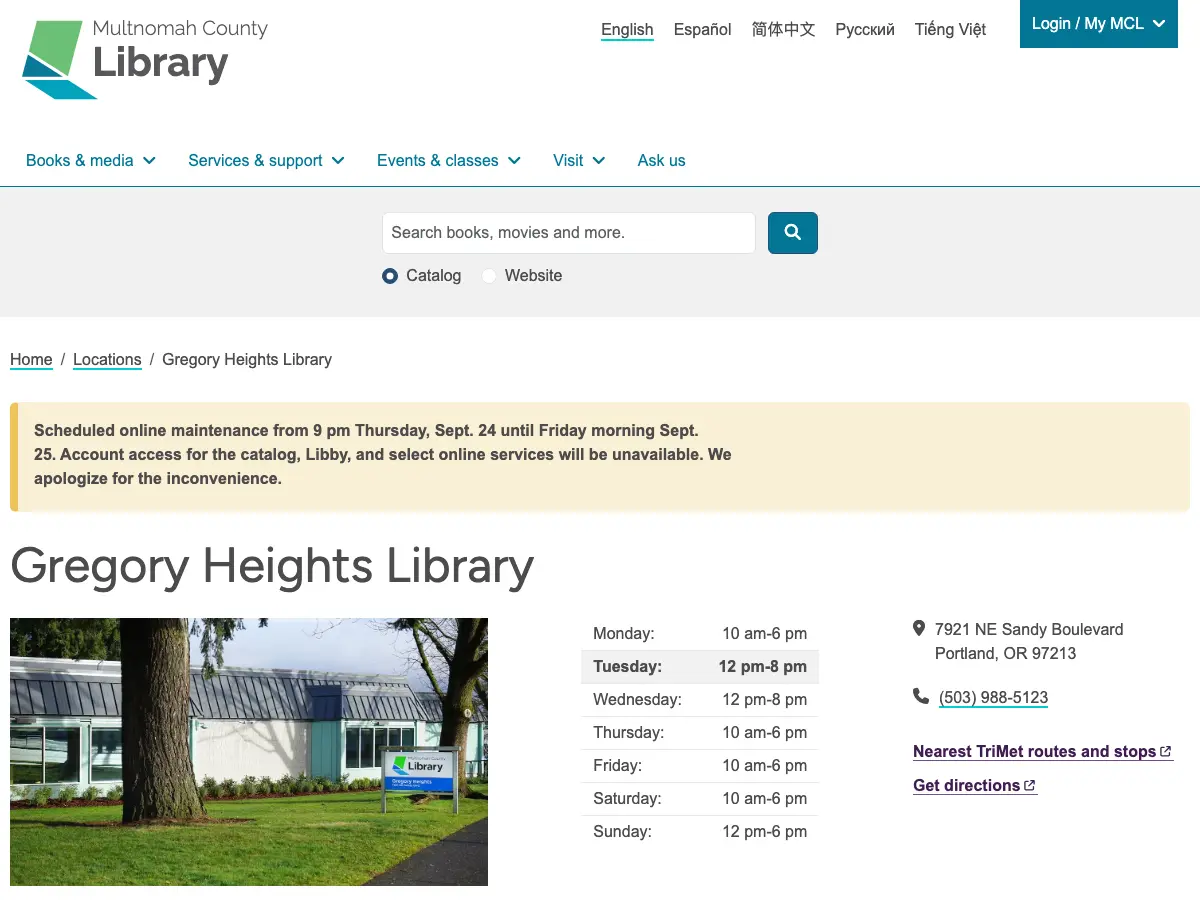Click the 7921 NE Sandy Boulevard address
The image size is (1200, 900).
1029,642
